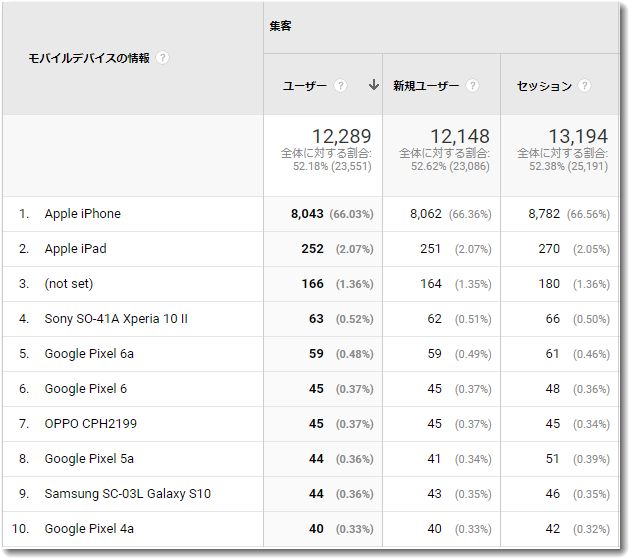The height and width of the screenshot is (558, 629).
Task: Click Galaxy S10 sessions value 46
Action: (x=553, y=494)
